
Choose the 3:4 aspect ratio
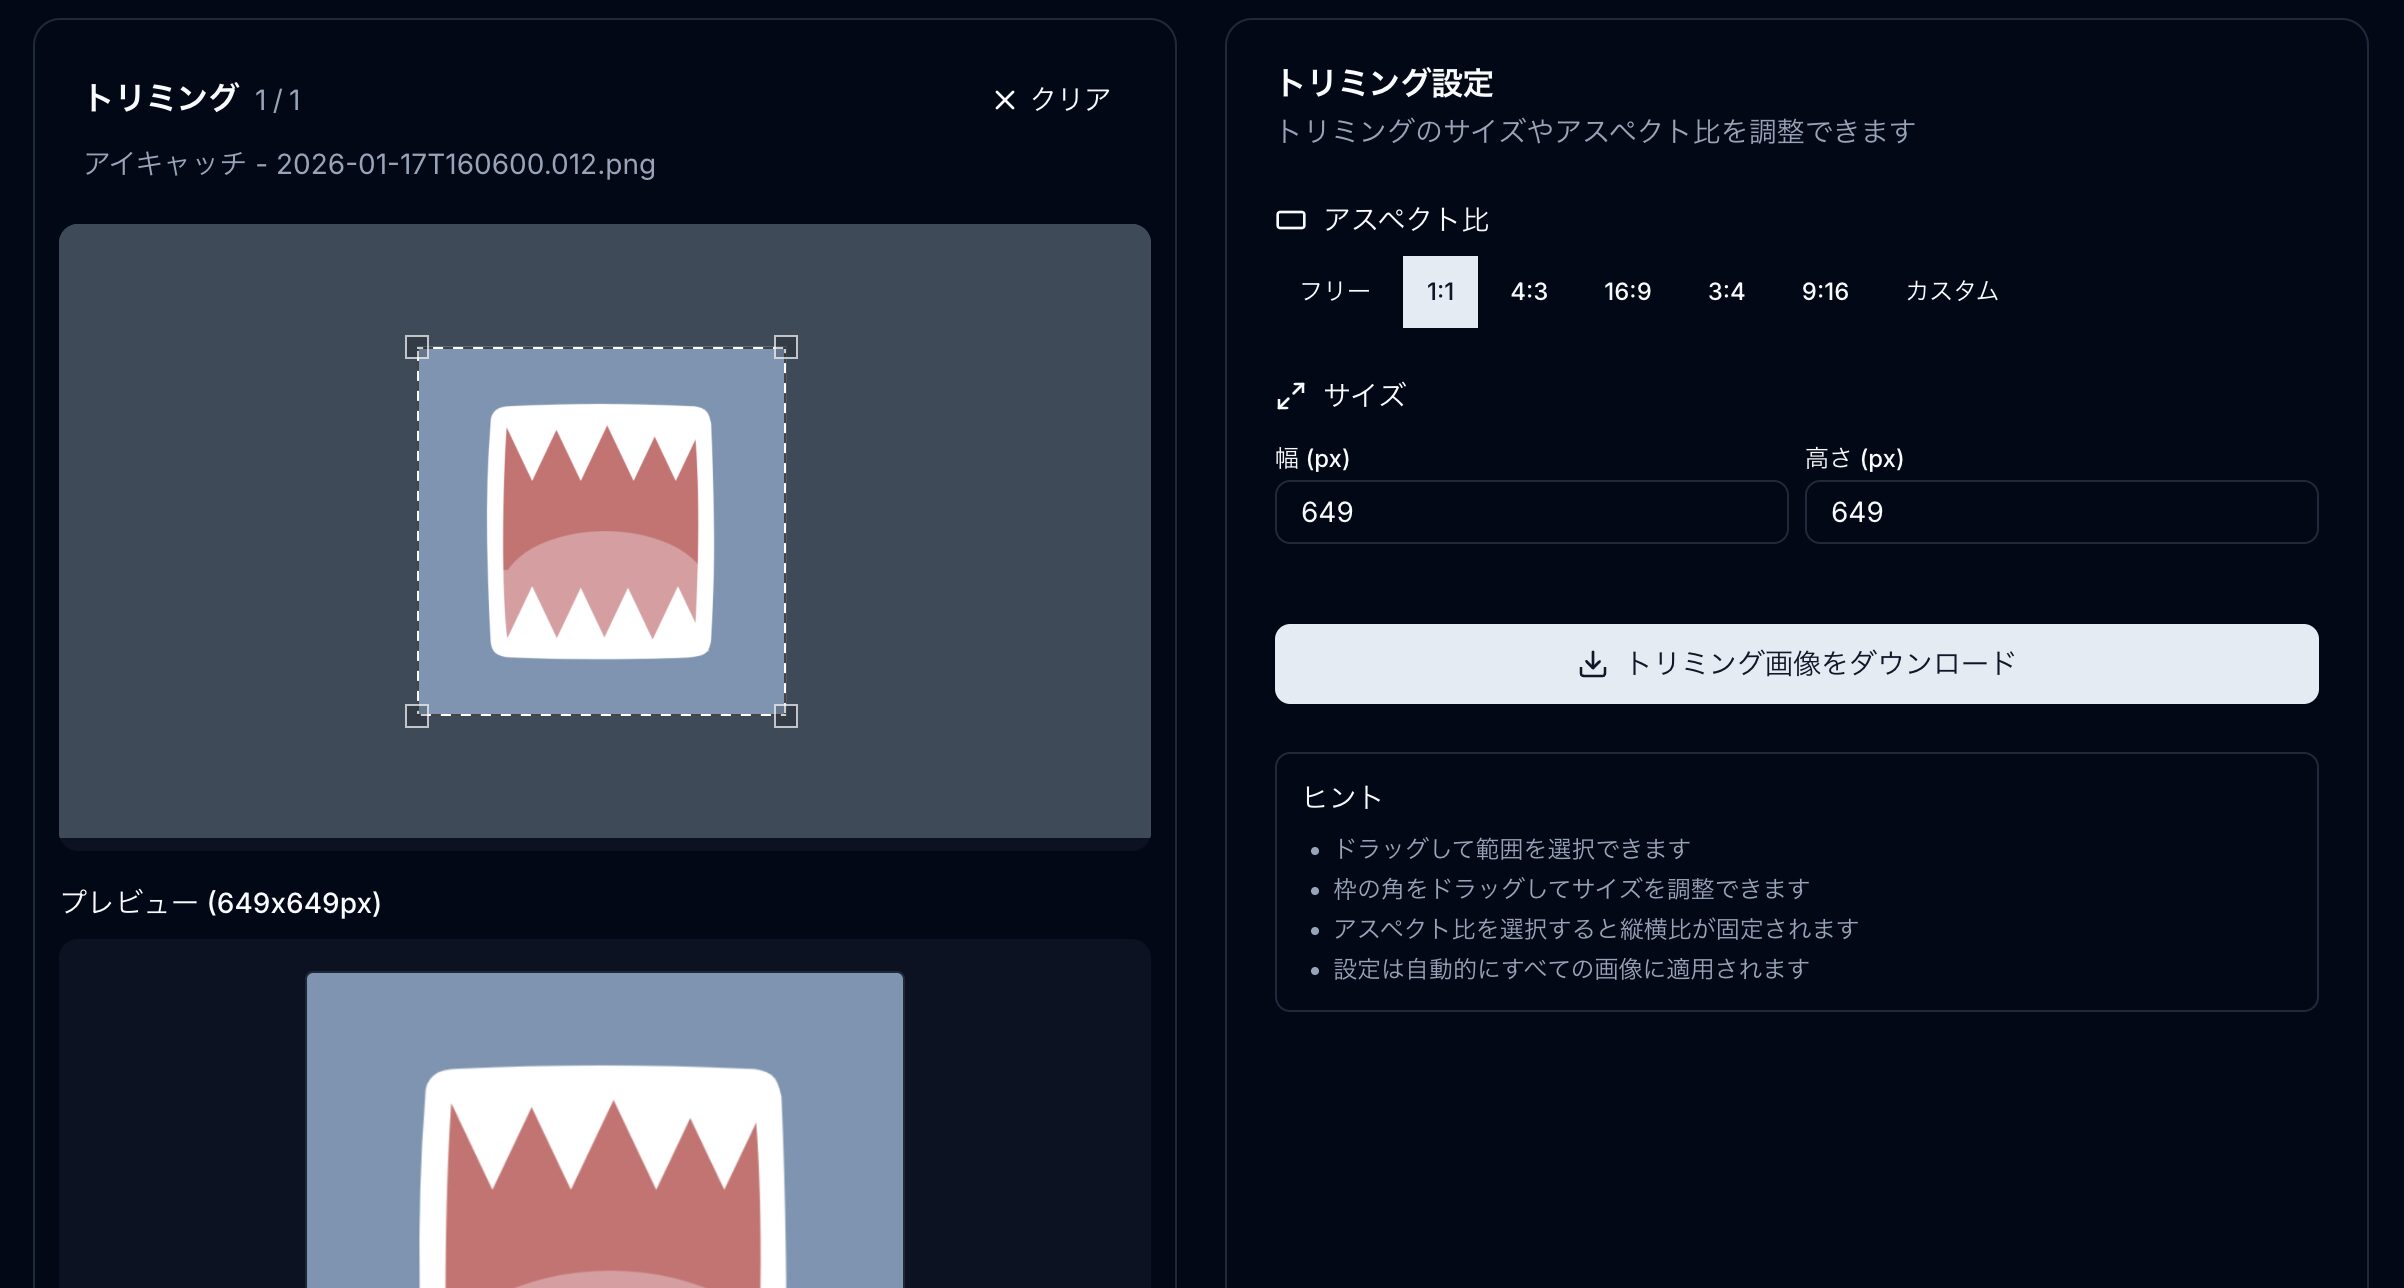pyautogui.click(x=1726, y=291)
